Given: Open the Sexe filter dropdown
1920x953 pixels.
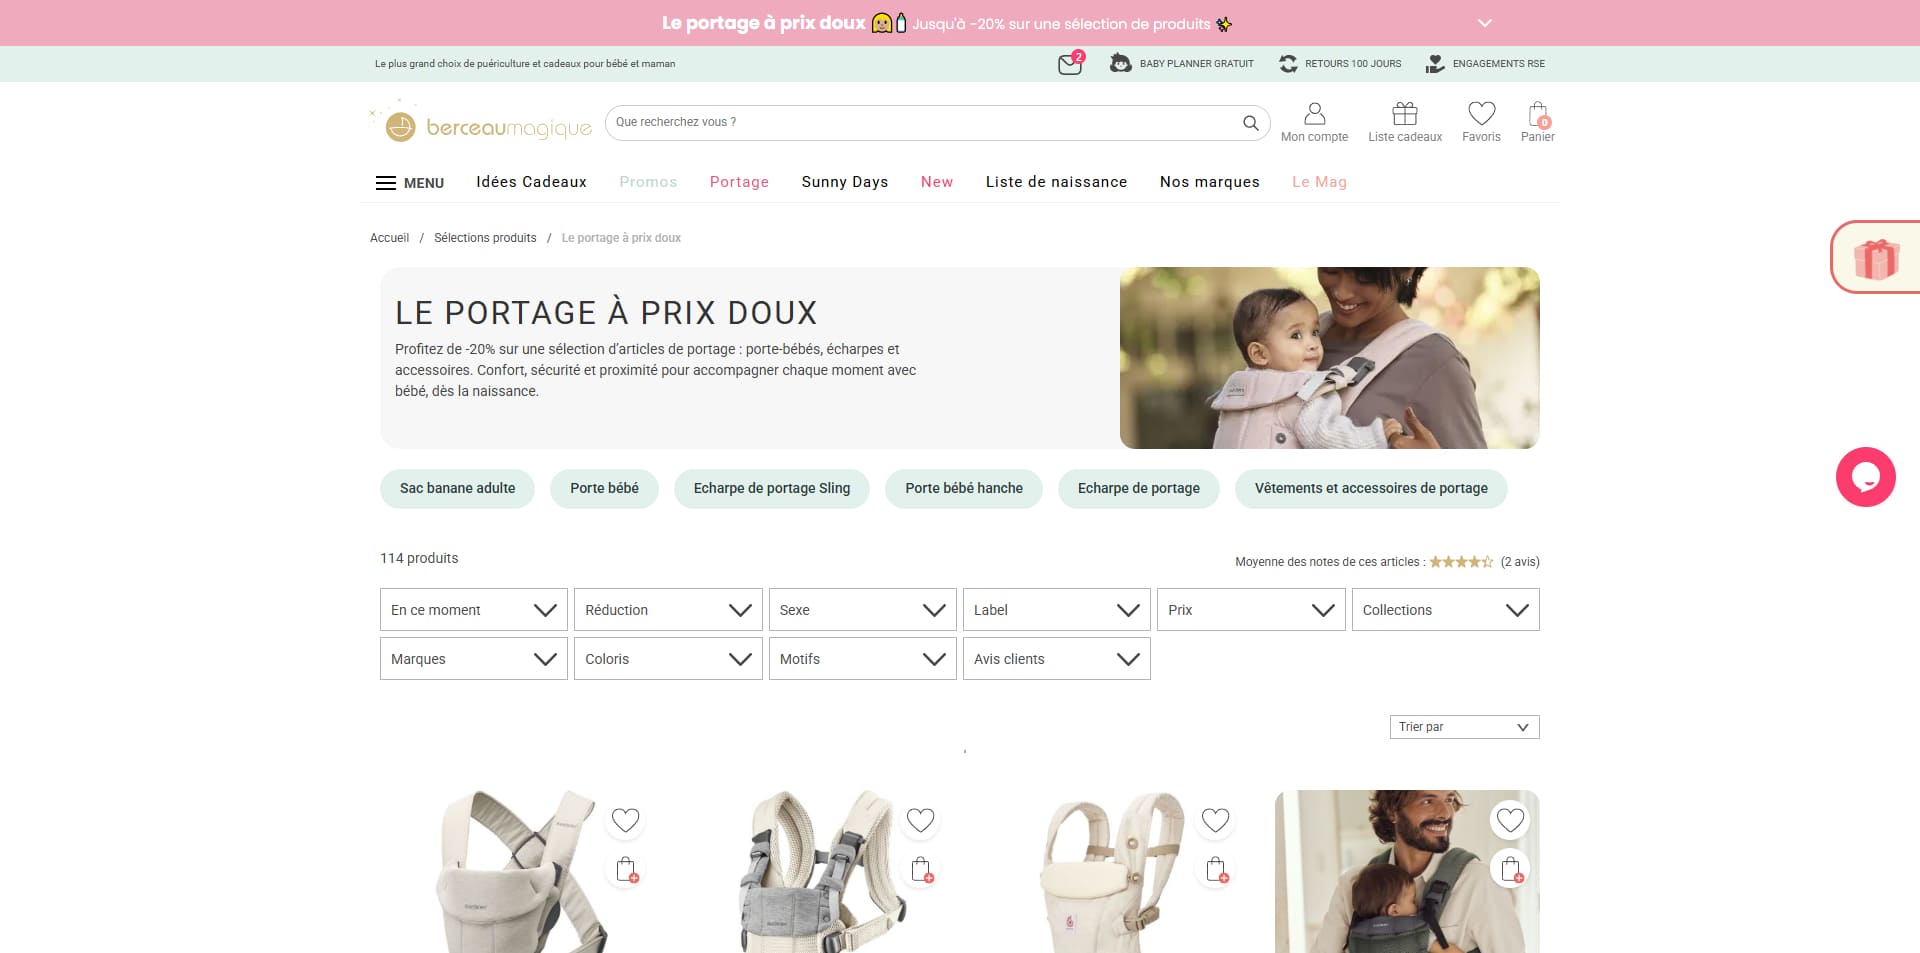Looking at the screenshot, I should [863, 610].
